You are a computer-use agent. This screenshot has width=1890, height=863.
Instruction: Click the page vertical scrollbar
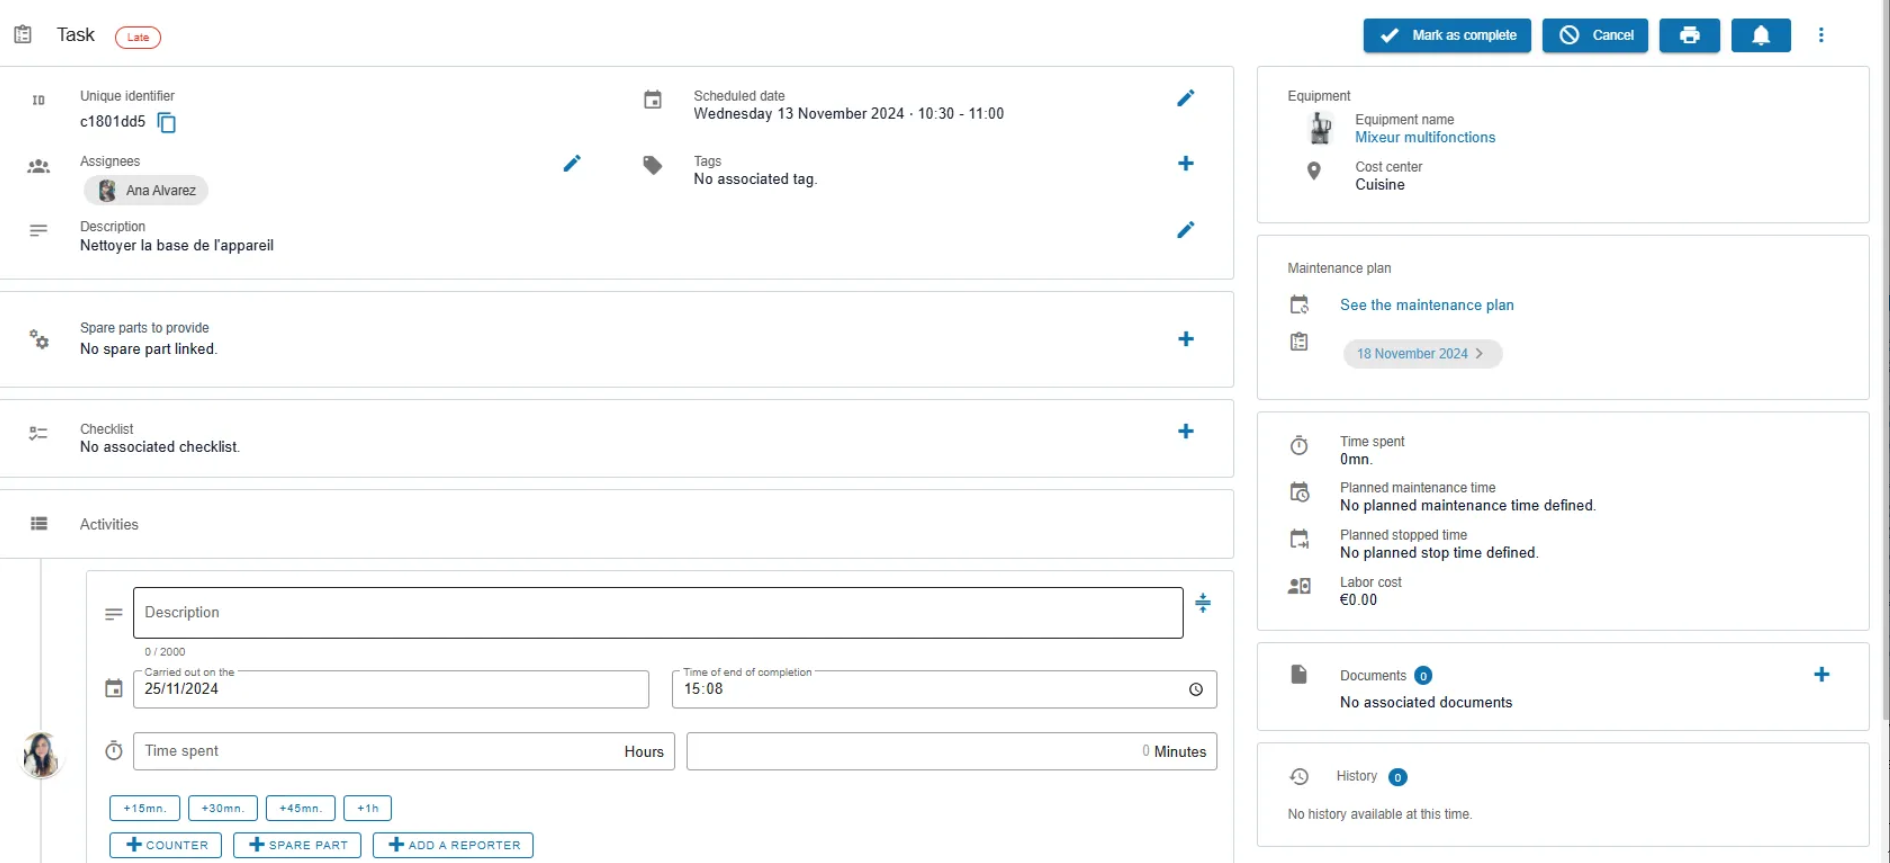click(1886, 360)
